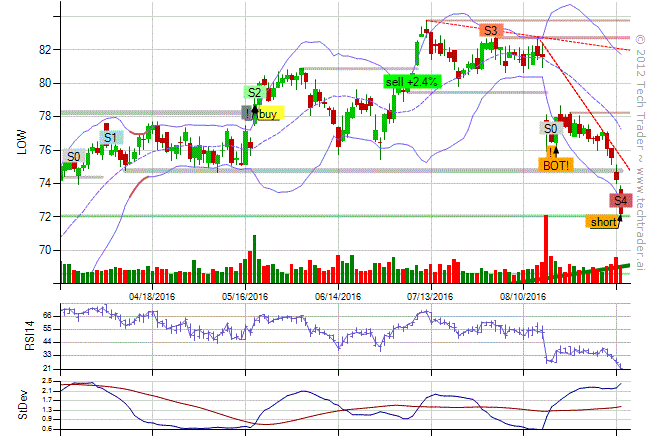Click the green horizontal line at 72
657x448 pixels.
click(300, 216)
